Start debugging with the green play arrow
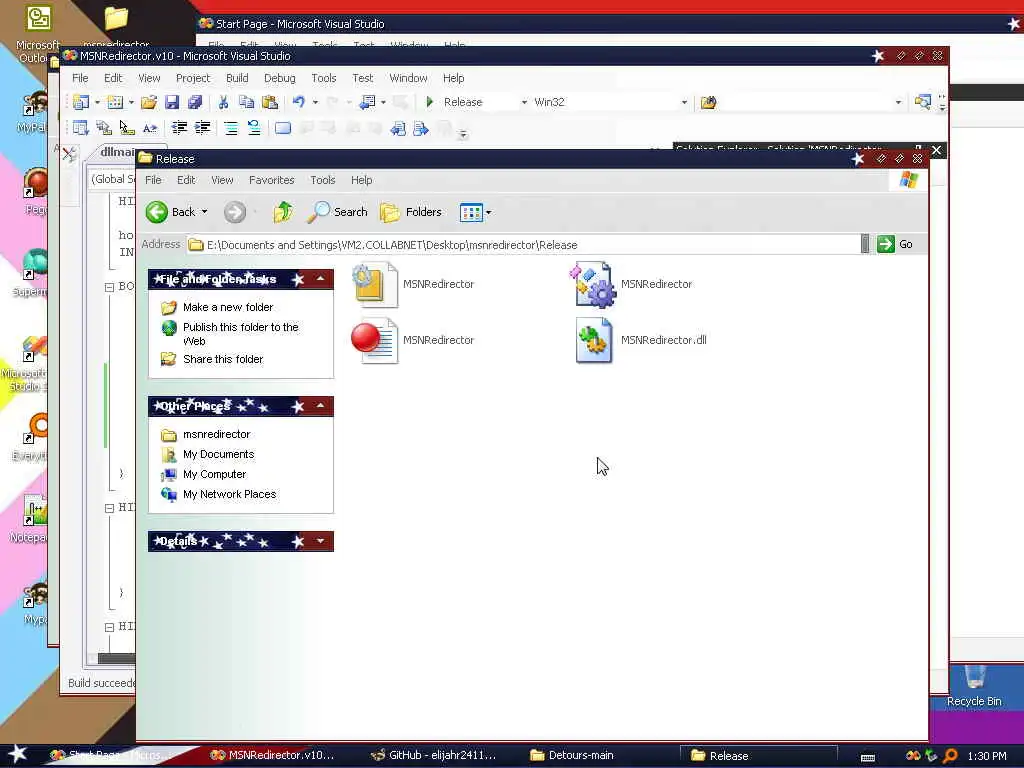The height and width of the screenshot is (768, 1024). coord(430,102)
